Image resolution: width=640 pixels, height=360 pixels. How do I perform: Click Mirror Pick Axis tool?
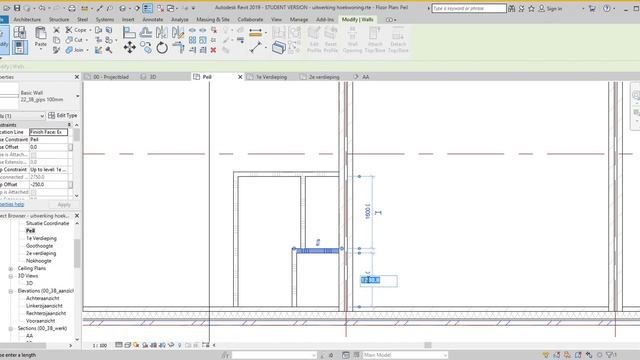tap(162, 32)
